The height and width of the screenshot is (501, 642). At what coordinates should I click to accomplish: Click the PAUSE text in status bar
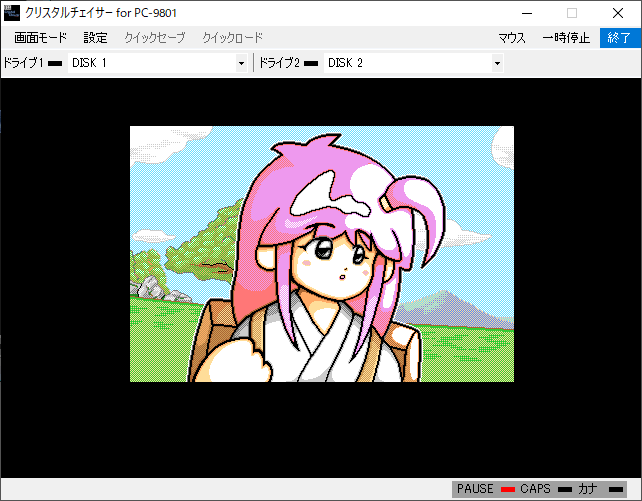(475, 489)
